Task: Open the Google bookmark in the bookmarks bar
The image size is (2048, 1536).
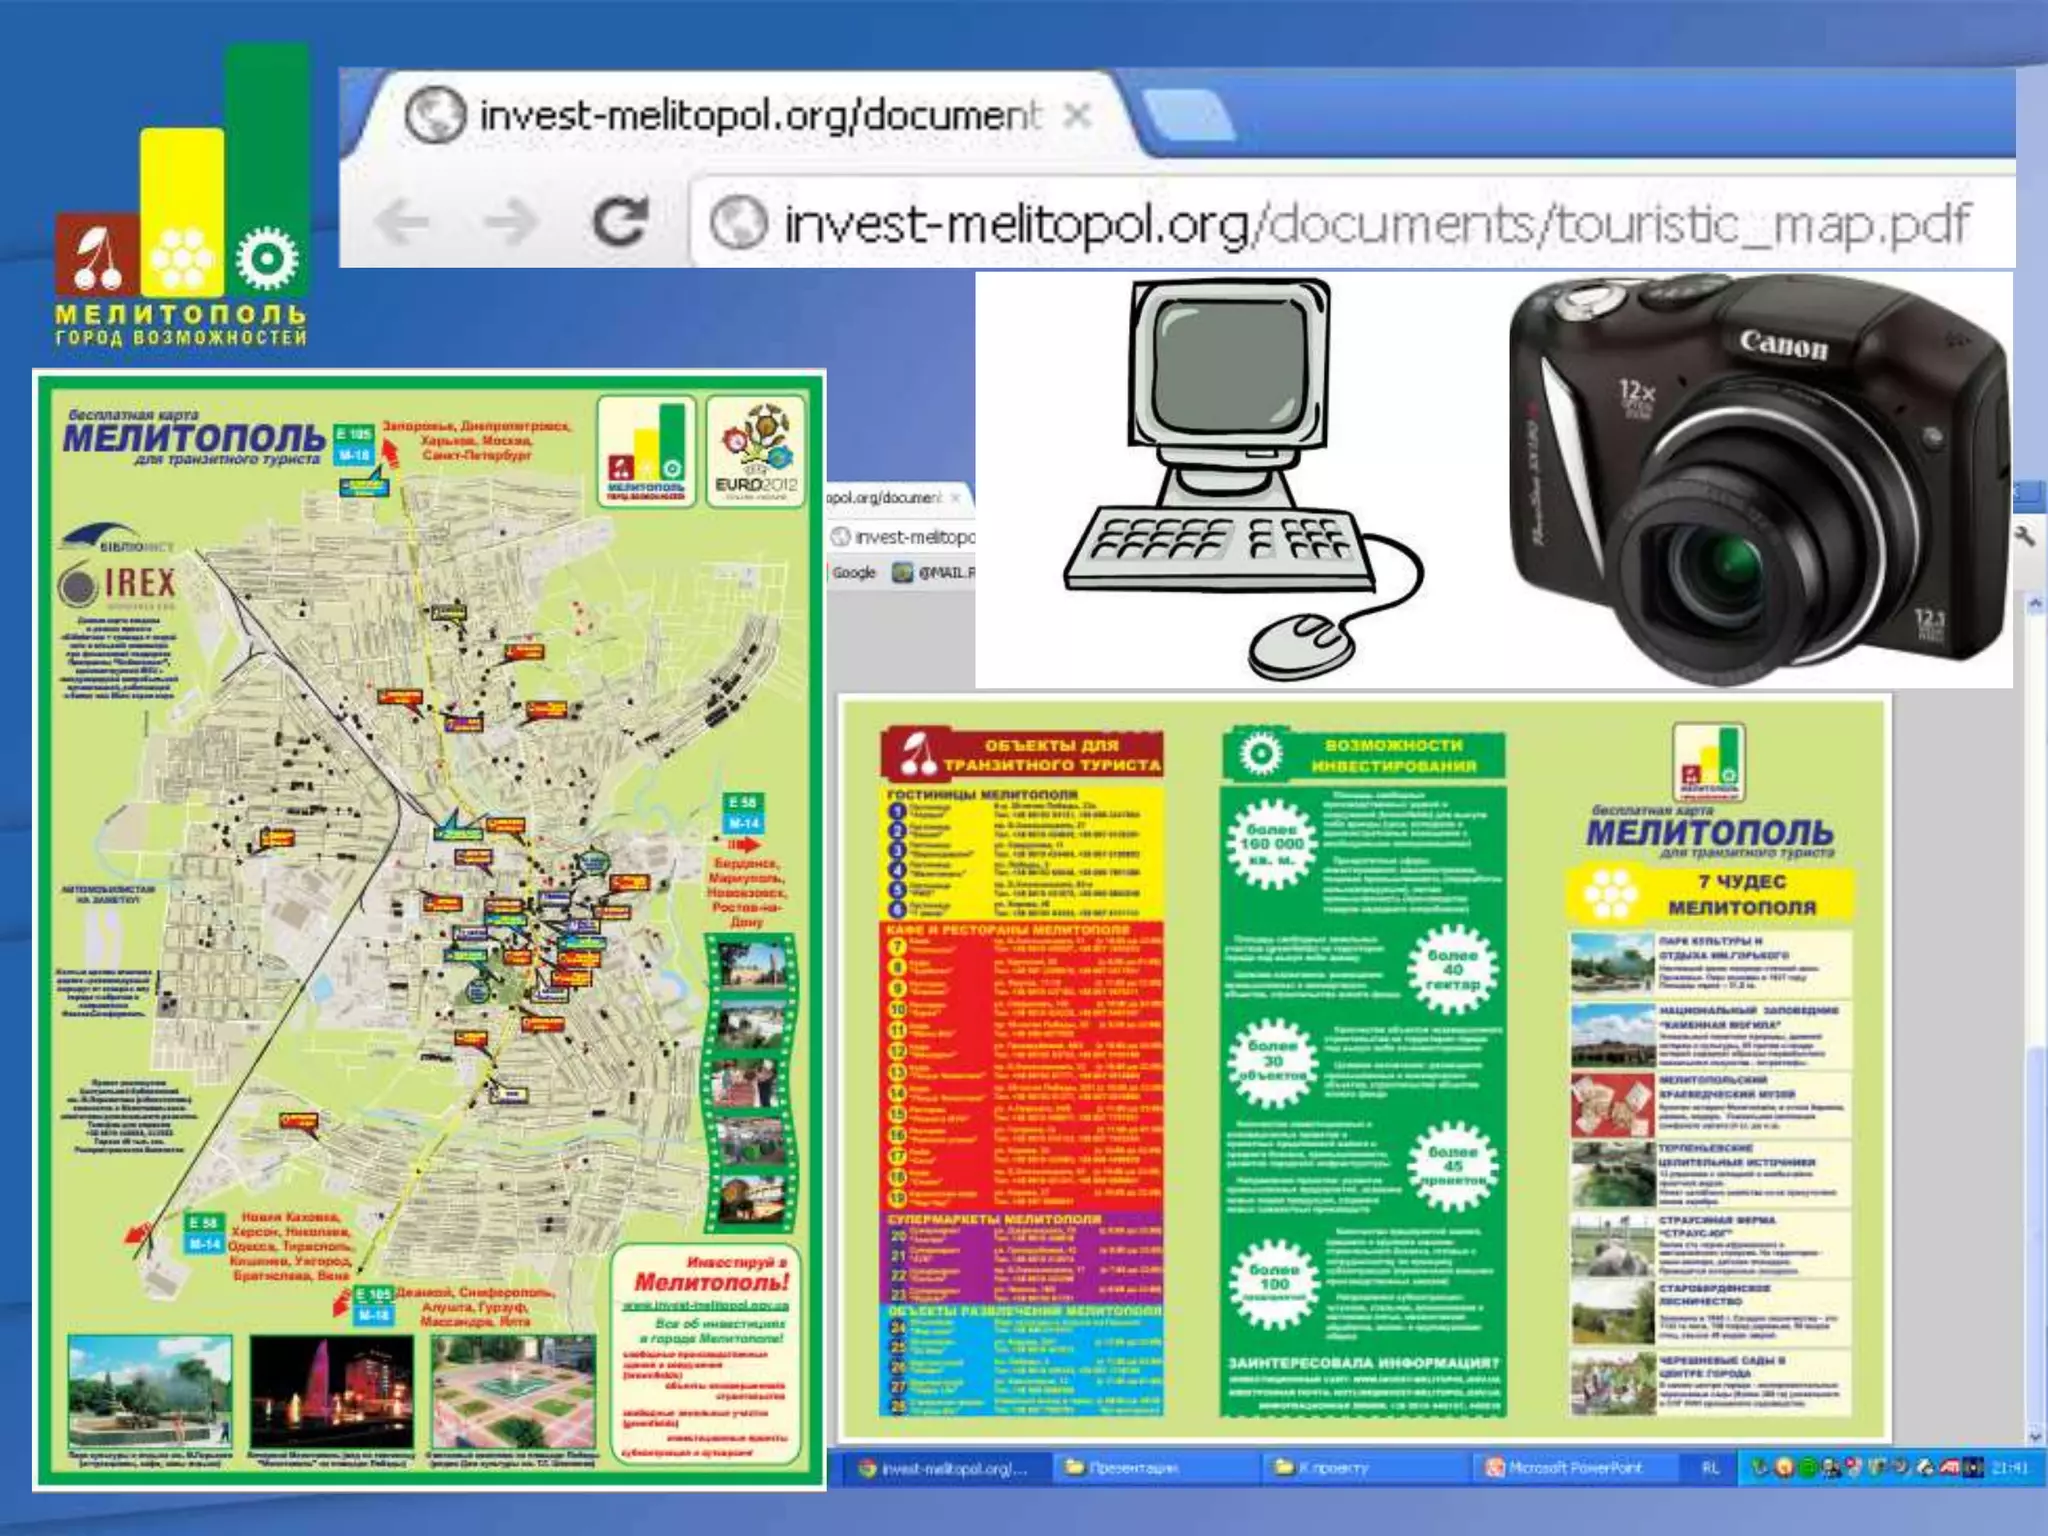Action: [x=853, y=573]
